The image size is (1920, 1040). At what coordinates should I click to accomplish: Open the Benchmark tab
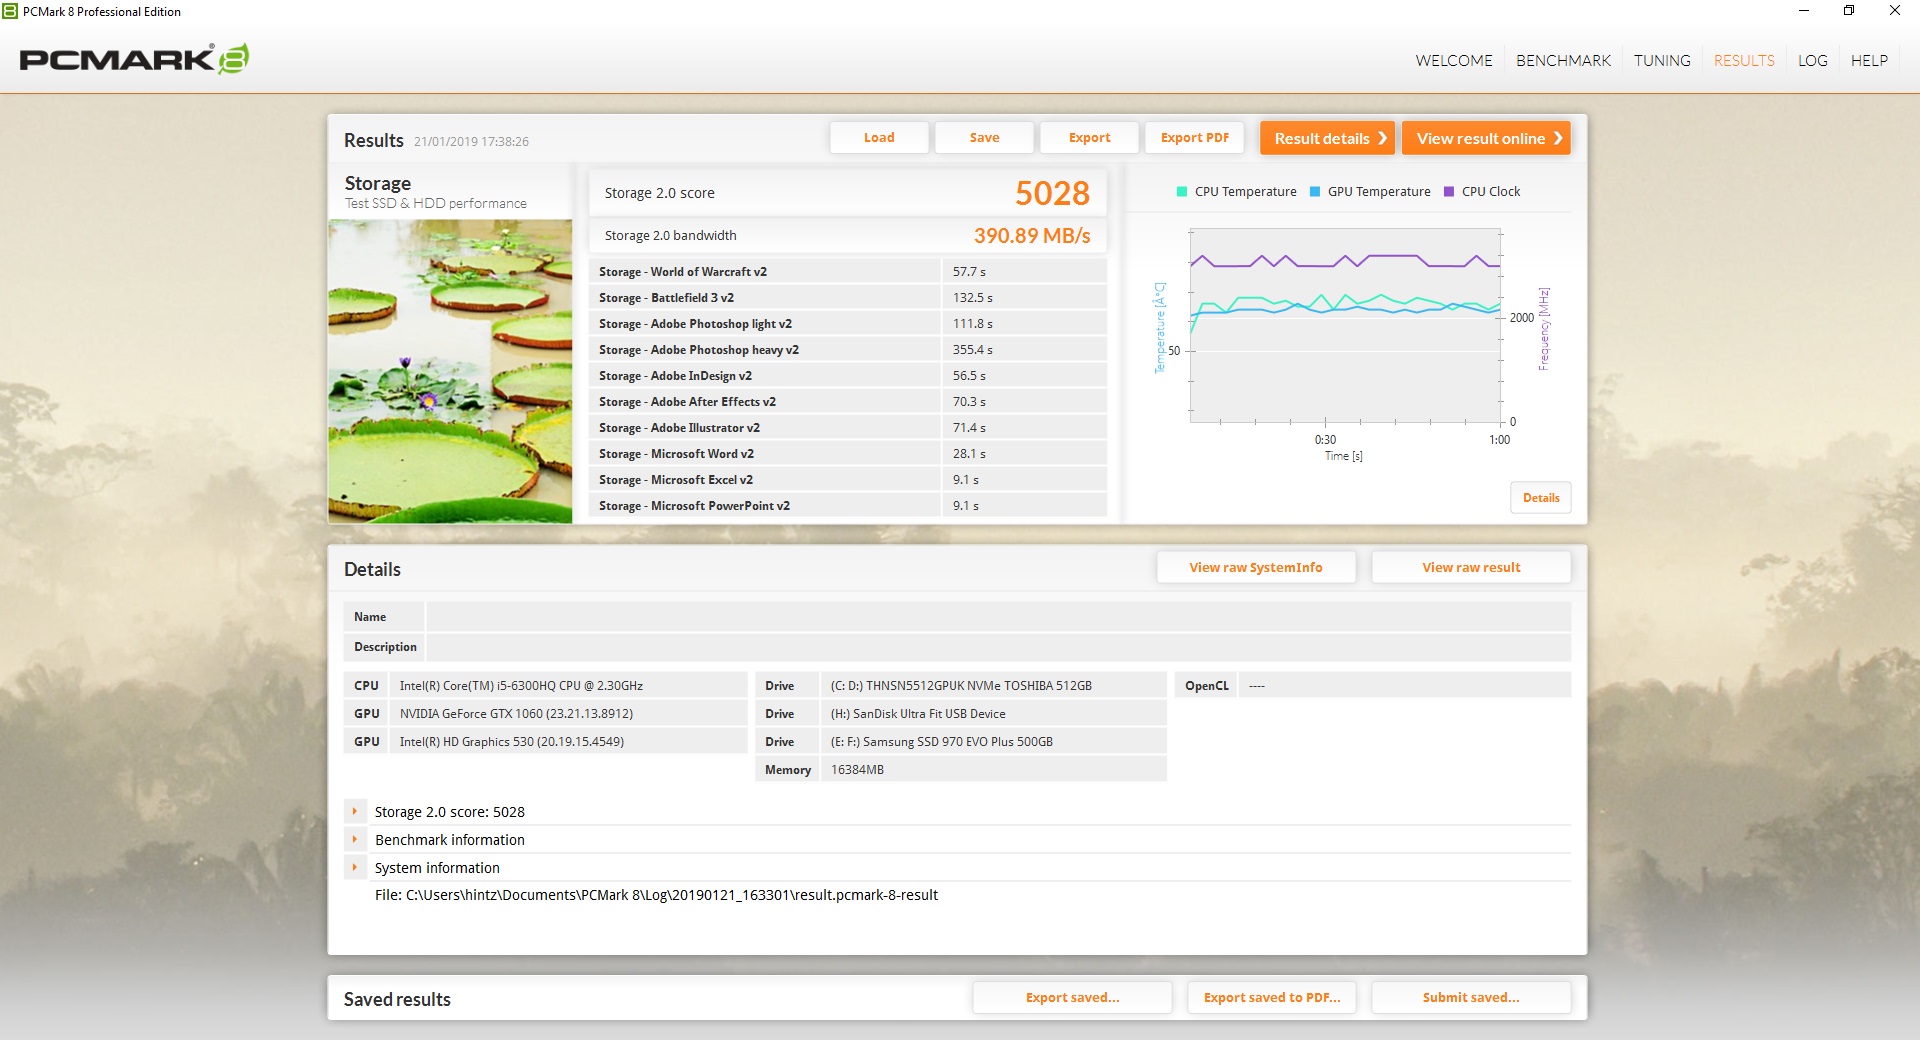coord(1563,61)
